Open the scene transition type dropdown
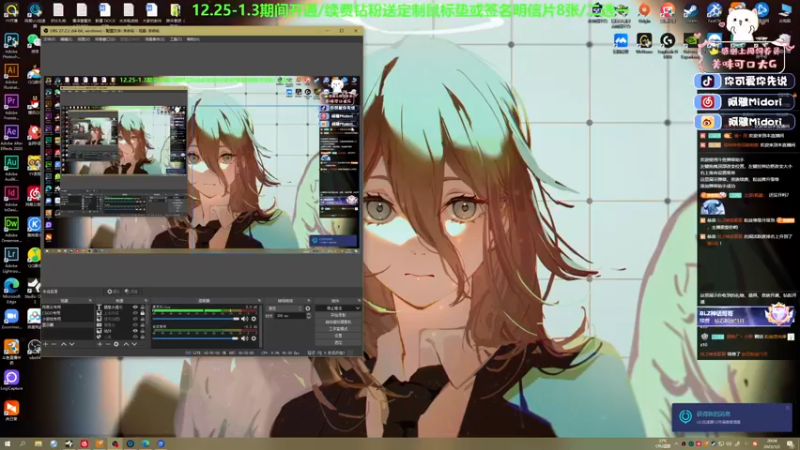 (284, 308)
